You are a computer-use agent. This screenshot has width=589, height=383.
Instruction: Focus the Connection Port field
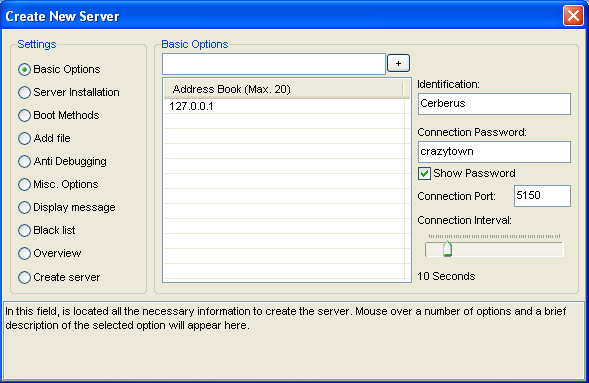tap(542, 196)
